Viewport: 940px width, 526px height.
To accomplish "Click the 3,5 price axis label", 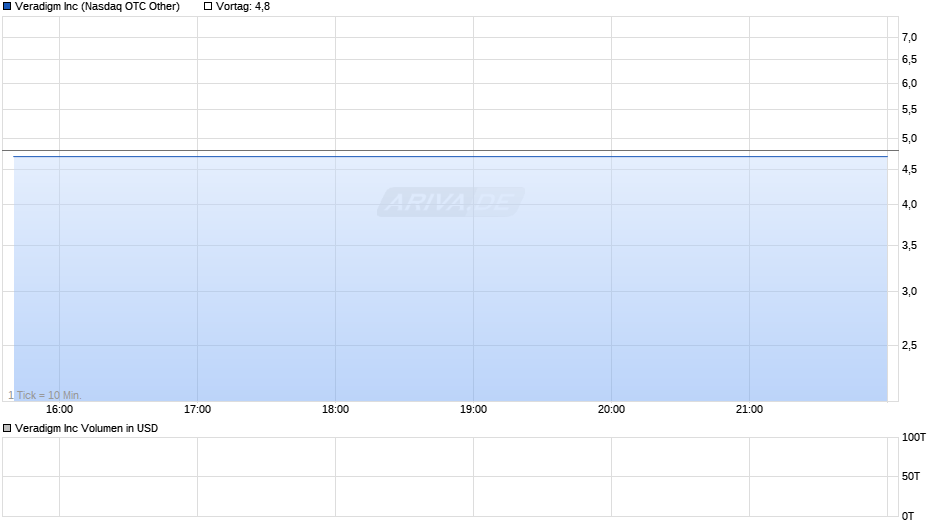I will point(909,245).
